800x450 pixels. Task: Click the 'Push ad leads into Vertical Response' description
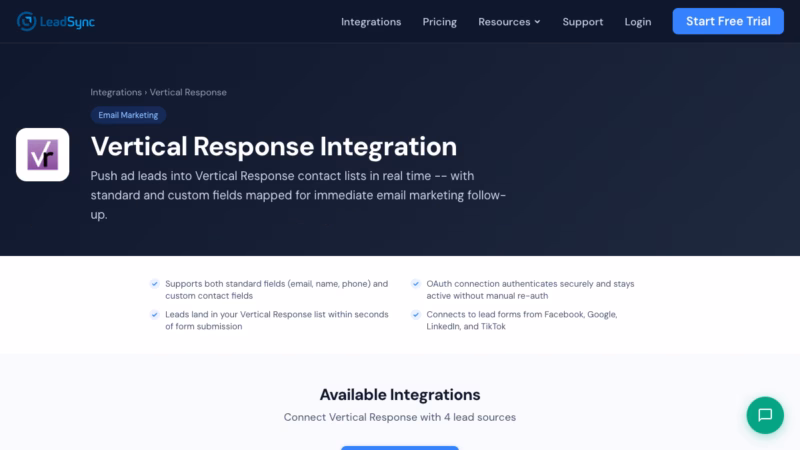coord(298,195)
